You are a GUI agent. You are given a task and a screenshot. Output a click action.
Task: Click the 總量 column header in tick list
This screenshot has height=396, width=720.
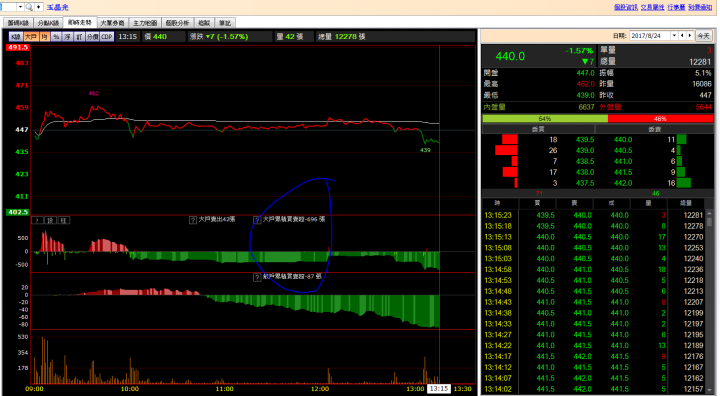(686, 203)
